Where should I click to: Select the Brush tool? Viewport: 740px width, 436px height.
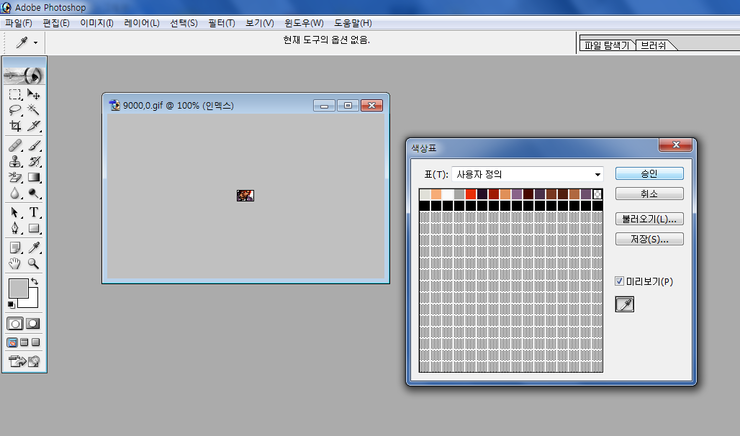[33, 145]
